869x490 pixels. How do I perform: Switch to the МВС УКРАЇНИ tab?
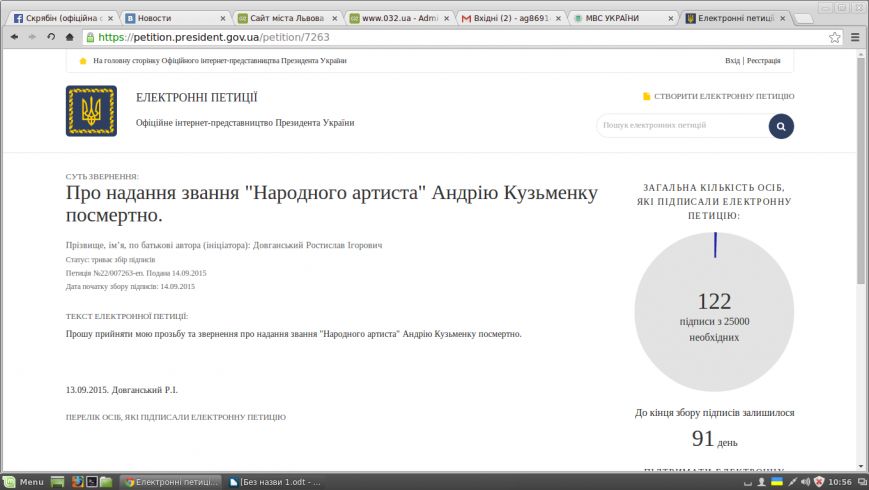[x=625, y=18]
